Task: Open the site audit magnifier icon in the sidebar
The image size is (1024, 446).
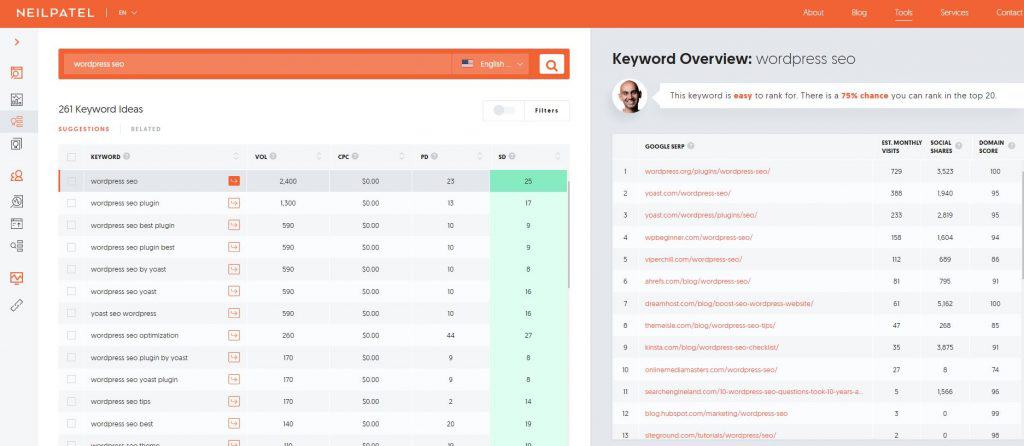Action: tap(17, 202)
